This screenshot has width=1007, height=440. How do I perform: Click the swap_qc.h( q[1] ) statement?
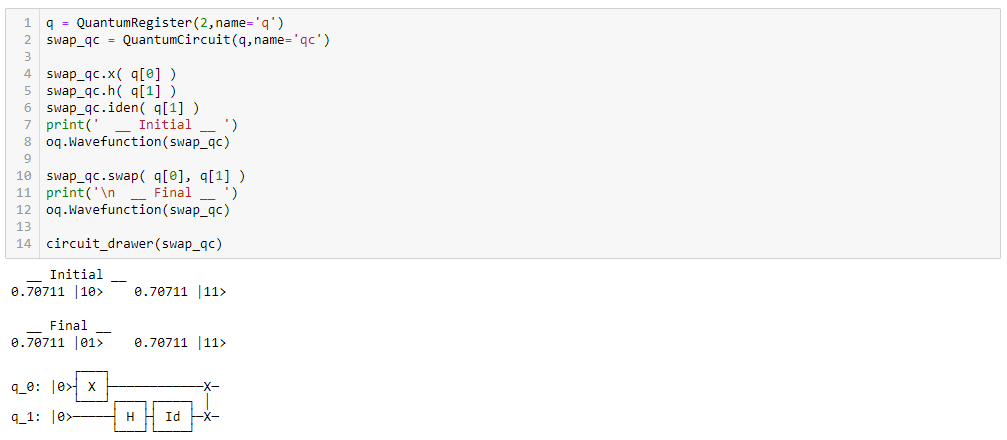coord(111,91)
